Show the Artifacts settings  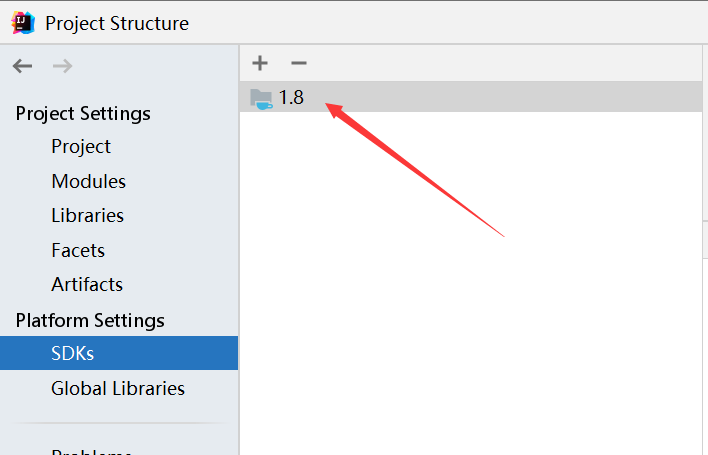click(87, 284)
